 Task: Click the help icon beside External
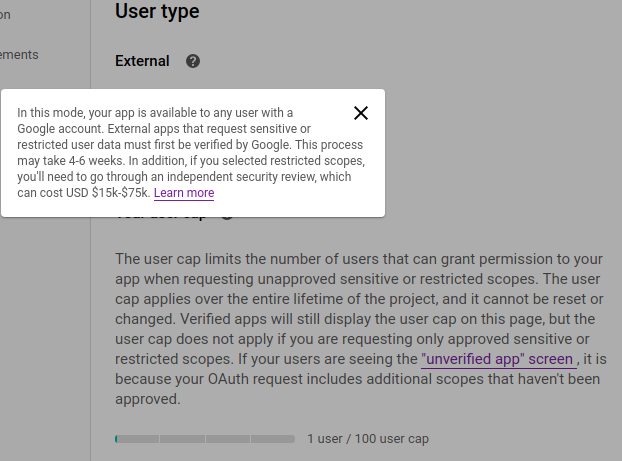click(x=193, y=61)
